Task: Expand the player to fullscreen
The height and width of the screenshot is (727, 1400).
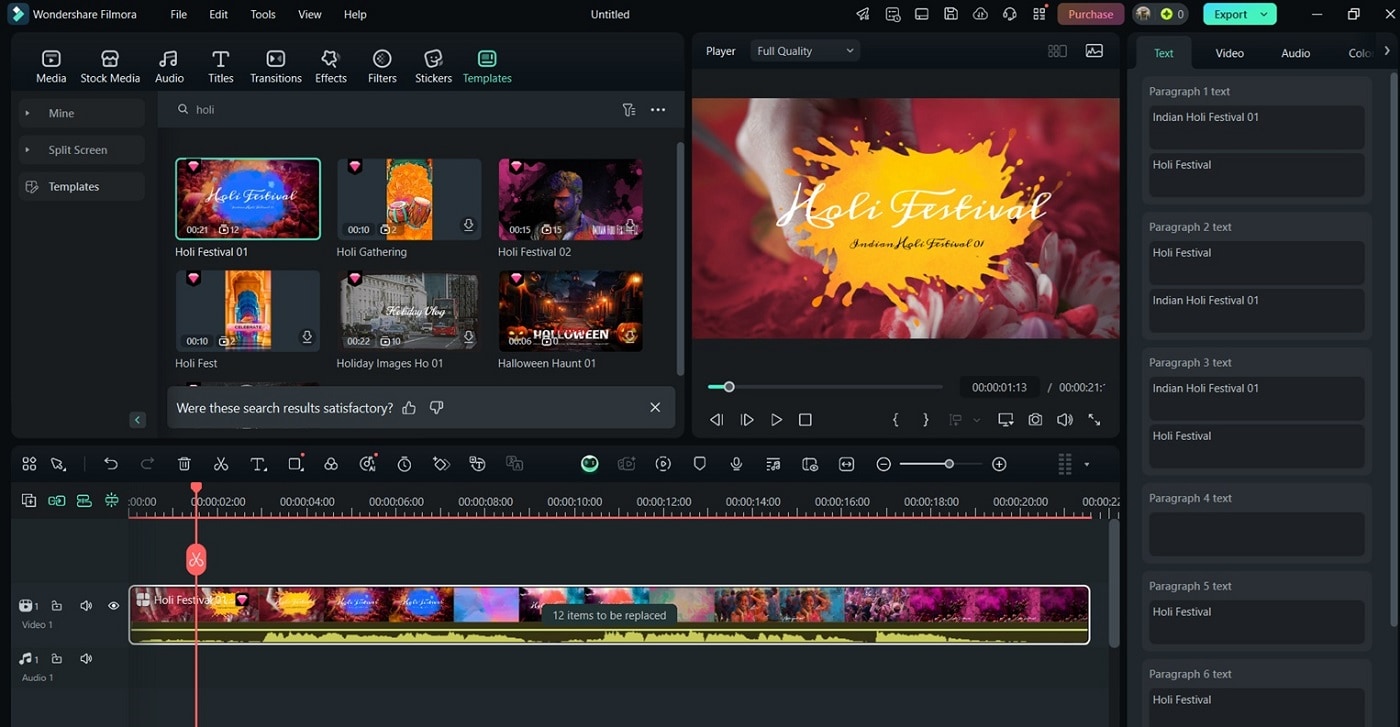Action: (1094, 420)
